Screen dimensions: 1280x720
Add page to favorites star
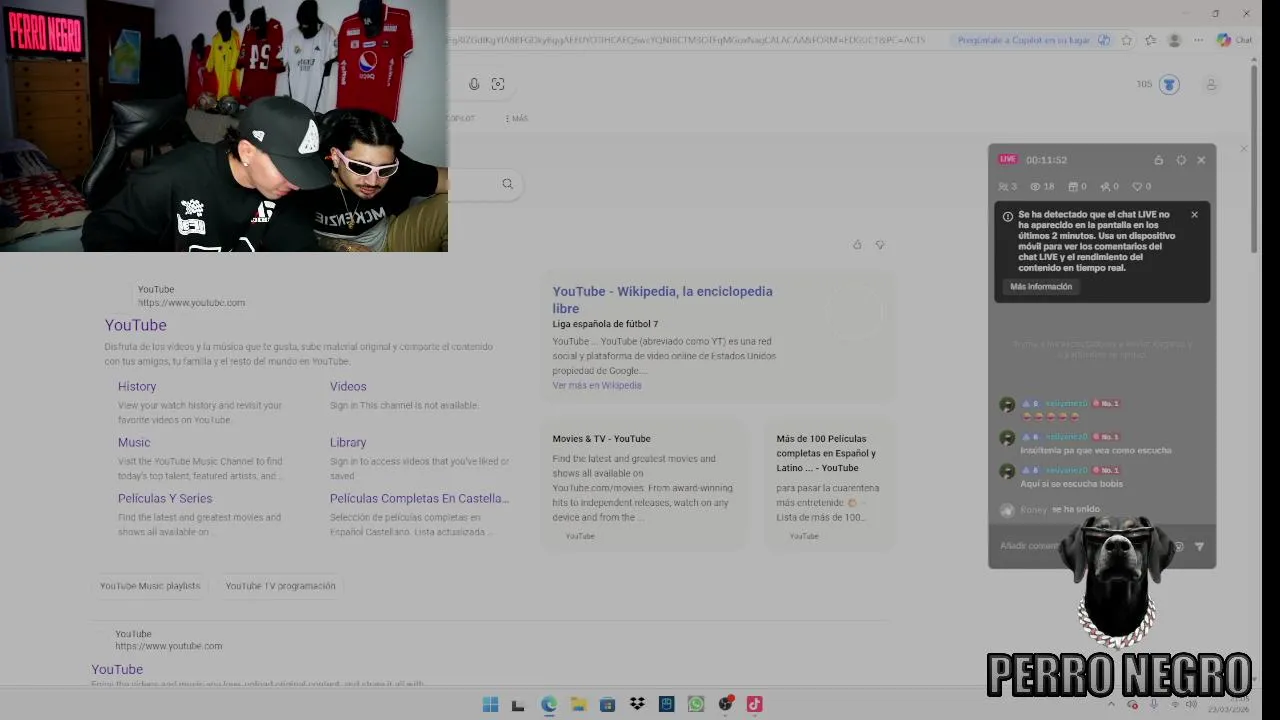click(x=1127, y=40)
